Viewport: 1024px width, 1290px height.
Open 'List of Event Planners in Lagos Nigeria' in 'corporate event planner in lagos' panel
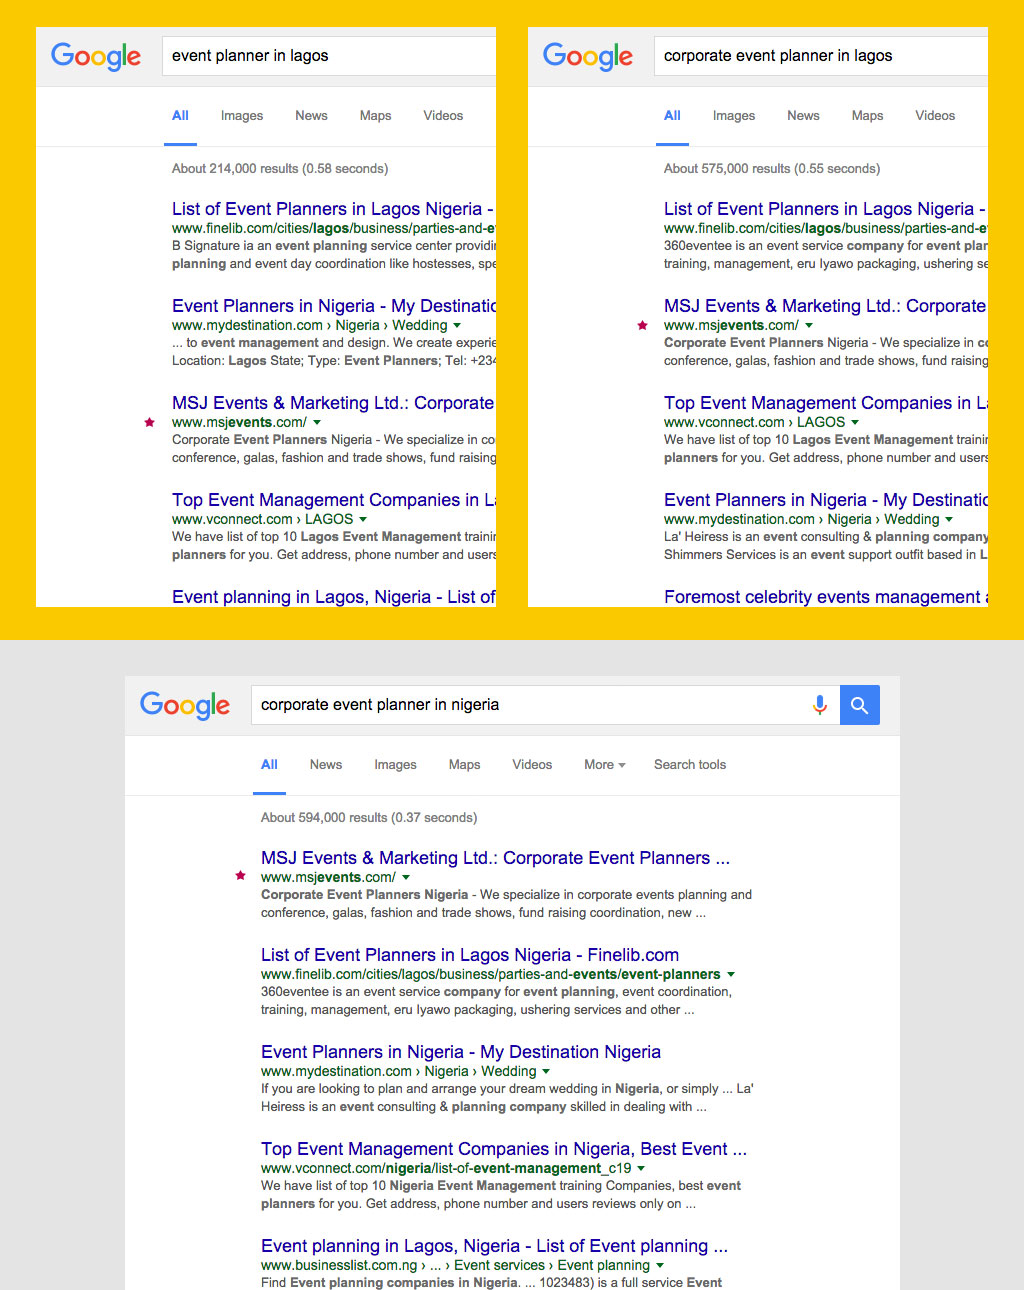825,209
